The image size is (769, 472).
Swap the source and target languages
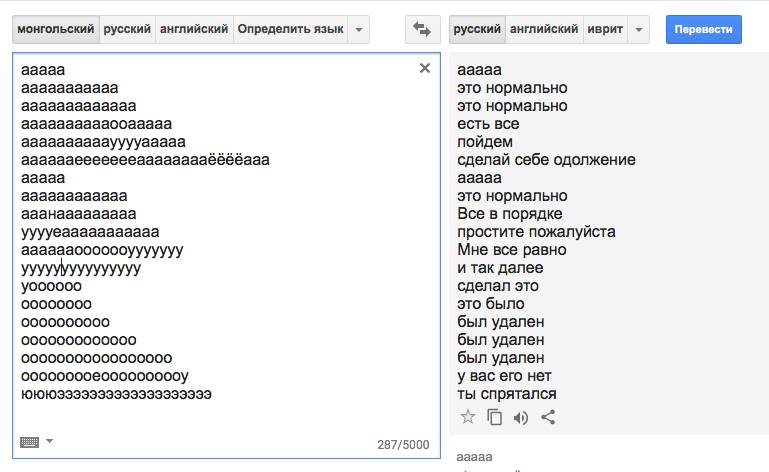423,29
